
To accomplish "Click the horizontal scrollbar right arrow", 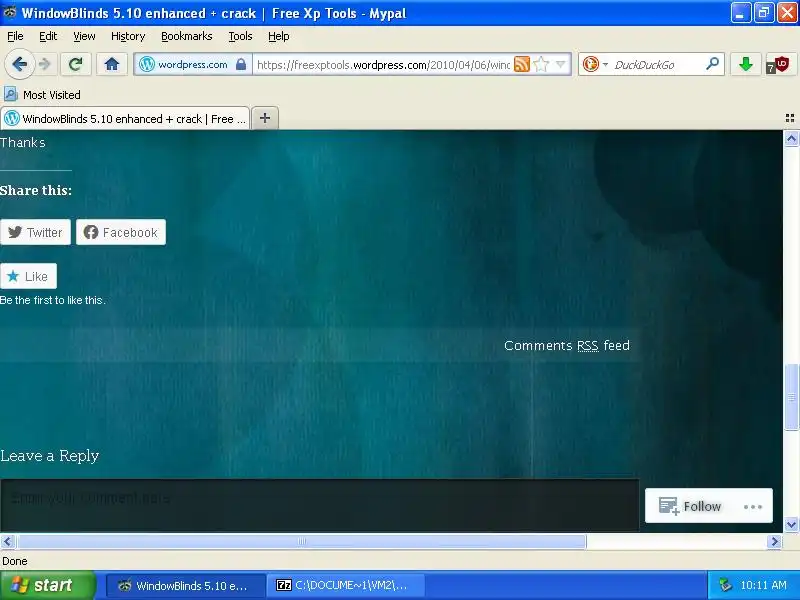I will point(774,541).
